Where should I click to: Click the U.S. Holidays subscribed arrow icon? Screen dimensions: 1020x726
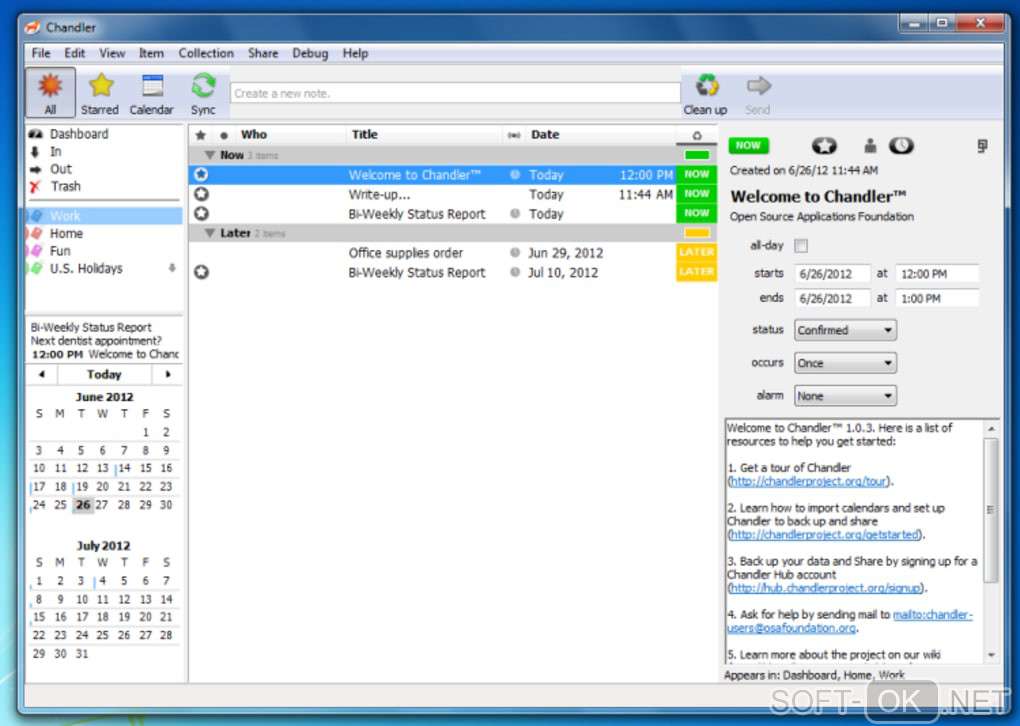click(172, 268)
